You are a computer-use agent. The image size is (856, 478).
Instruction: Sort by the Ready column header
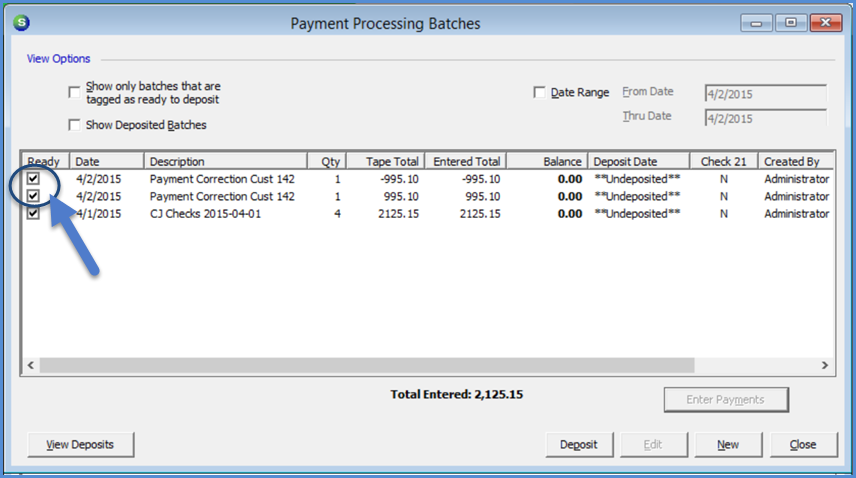coord(45,162)
